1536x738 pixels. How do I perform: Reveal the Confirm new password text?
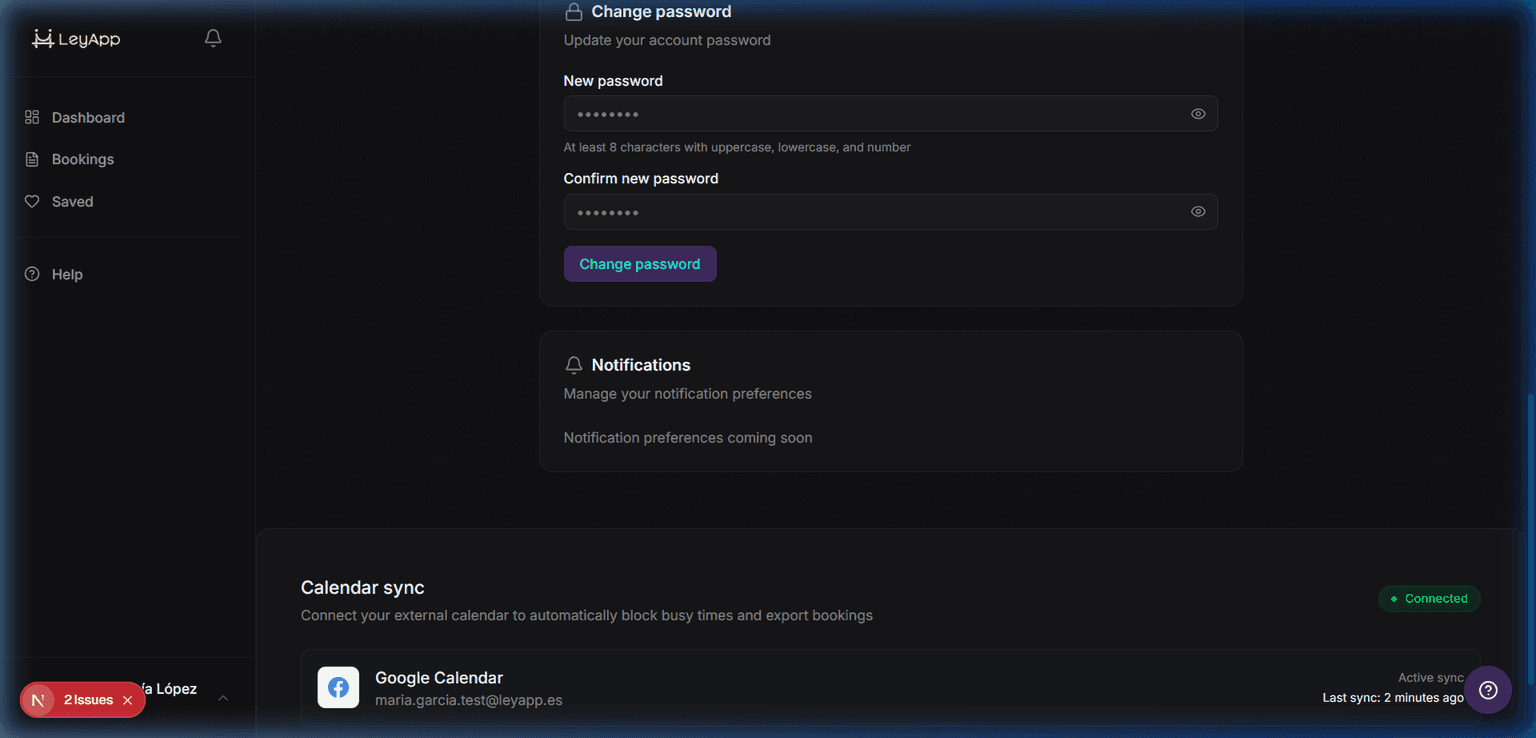[1197, 211]
